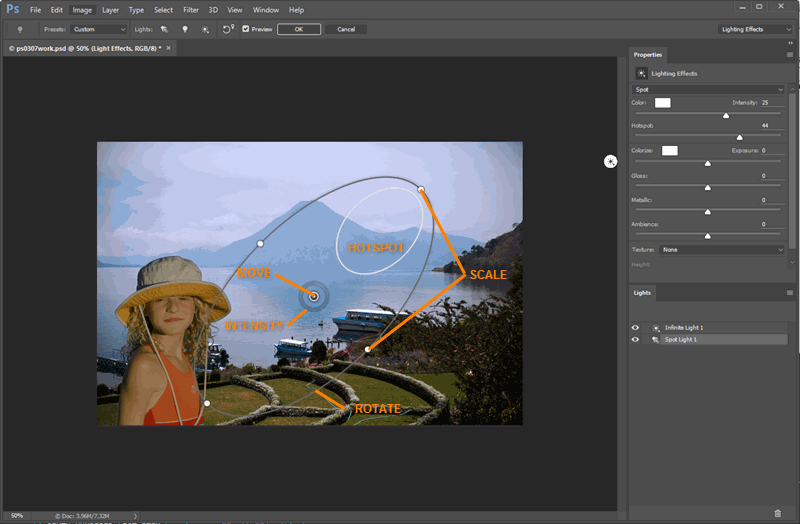The height and width of the screenshot is (524, 800).
Task: Hide Infinite Light 1 with its eye icon
Action: pos(635,328)
